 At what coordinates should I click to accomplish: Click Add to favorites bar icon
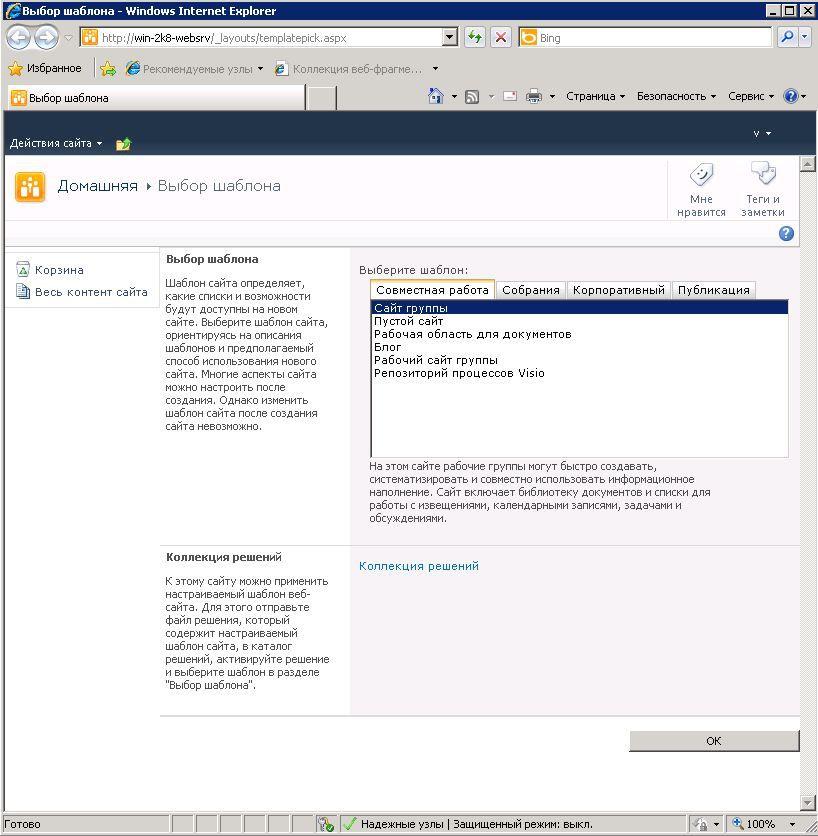coord(108,69)
